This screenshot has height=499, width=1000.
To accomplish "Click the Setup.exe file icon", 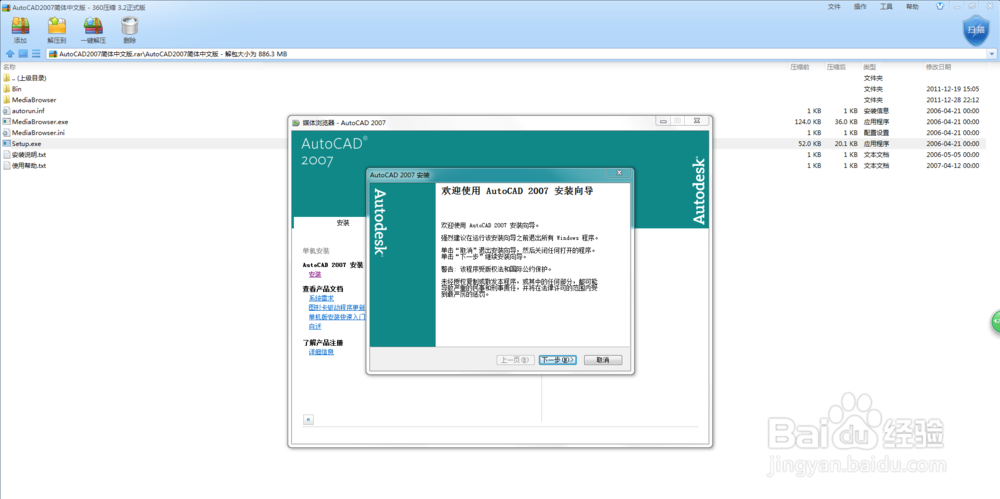I will pos(6,144).
